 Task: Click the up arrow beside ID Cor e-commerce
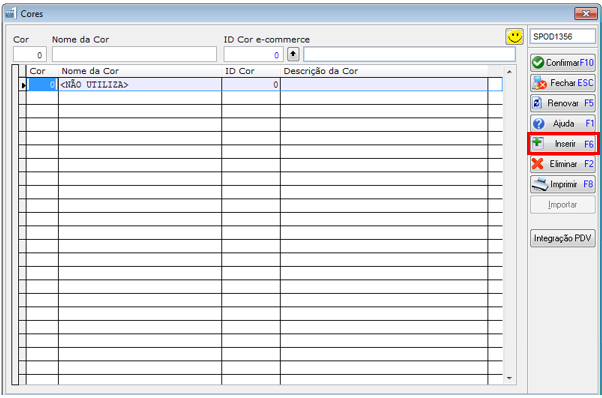293,54
